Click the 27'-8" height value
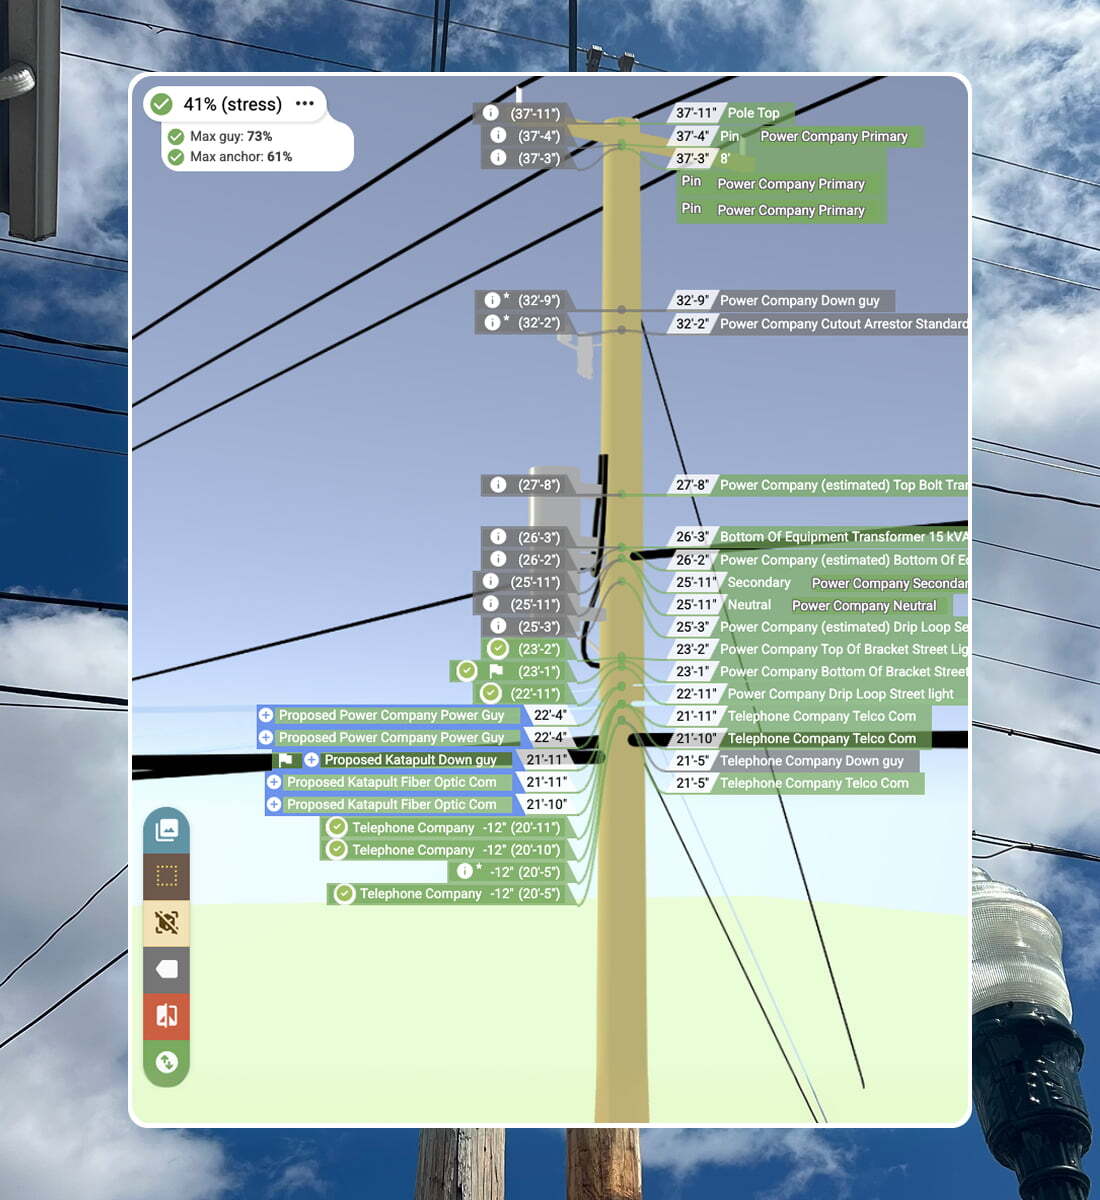This screenshot has height=1200, width=1100. point(692,485)
